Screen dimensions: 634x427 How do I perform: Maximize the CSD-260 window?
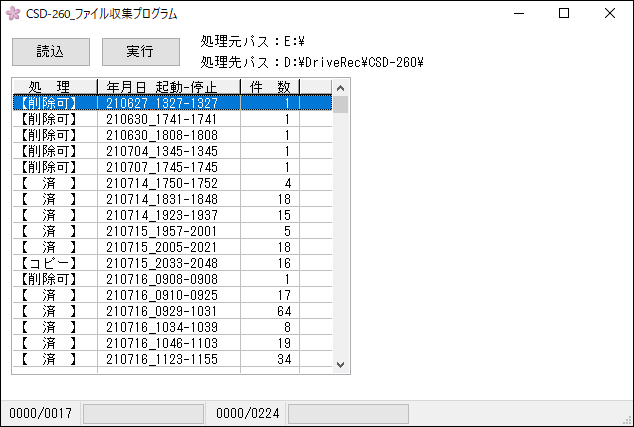point(564,13)
